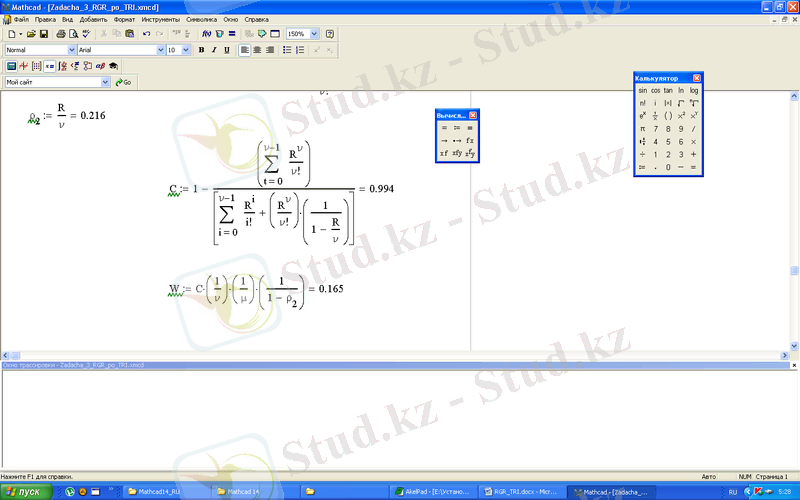Image resolution: width=800 pixels, height=500 pixels.
Task: Save the worksheet with floppy disk icon
Action: tap(44, 34)
